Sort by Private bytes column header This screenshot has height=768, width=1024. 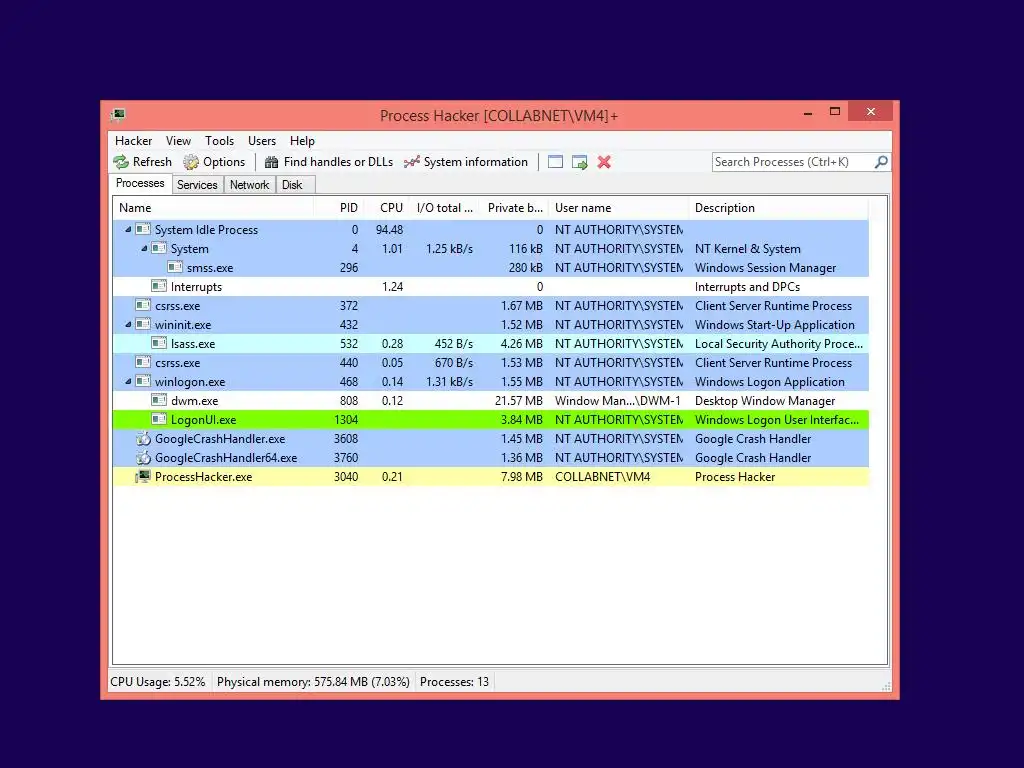pos(514,208)
